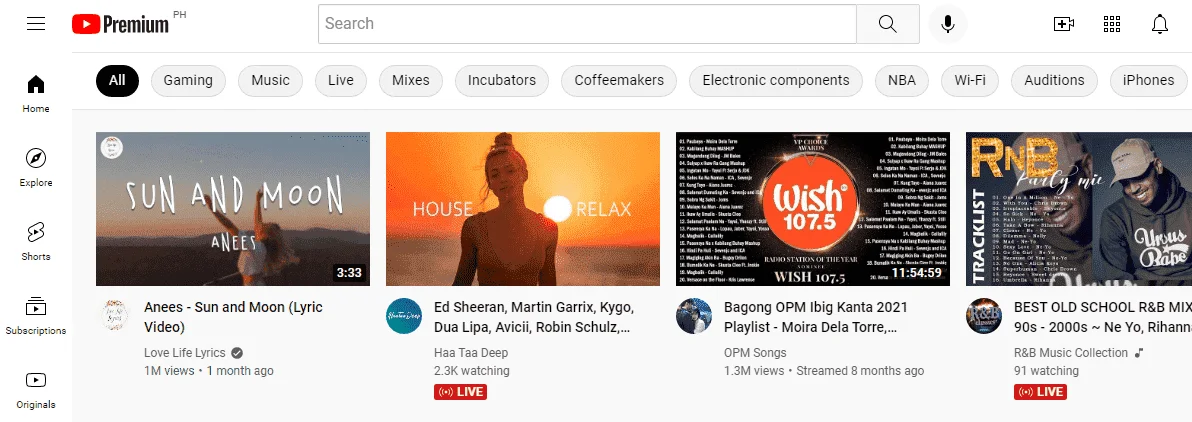
Task: Click '1.3M views • Streamed 8 months ago'
Action: (824, 371)
